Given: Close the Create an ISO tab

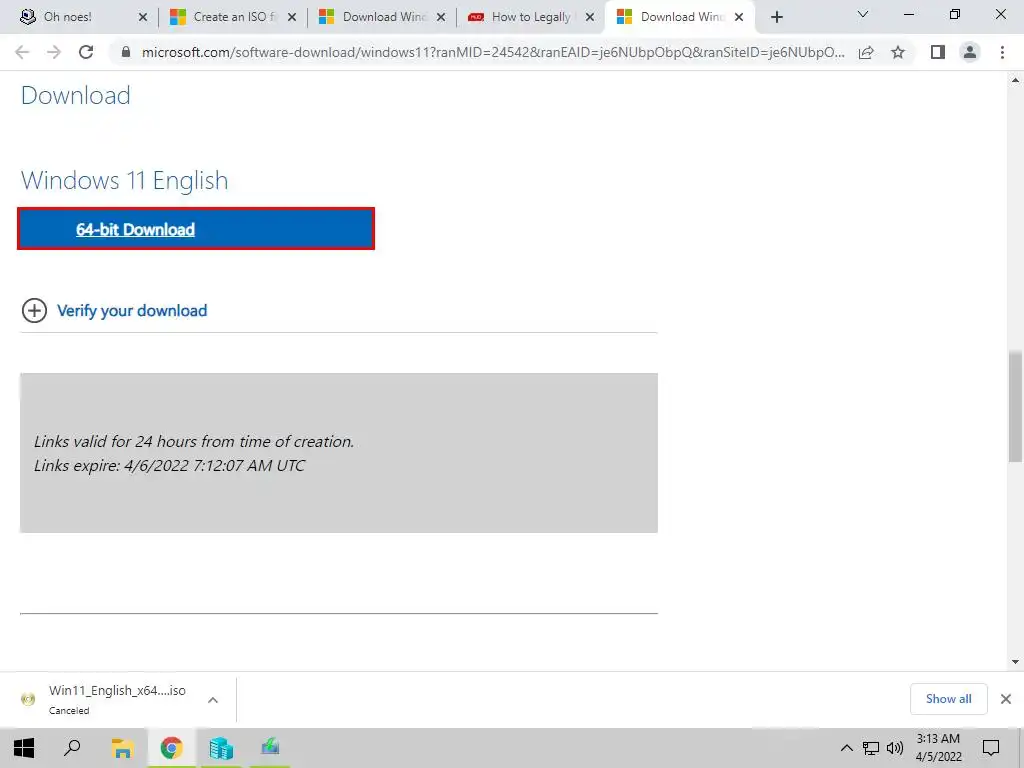Looking at the screenshot, I should [292, 18].
